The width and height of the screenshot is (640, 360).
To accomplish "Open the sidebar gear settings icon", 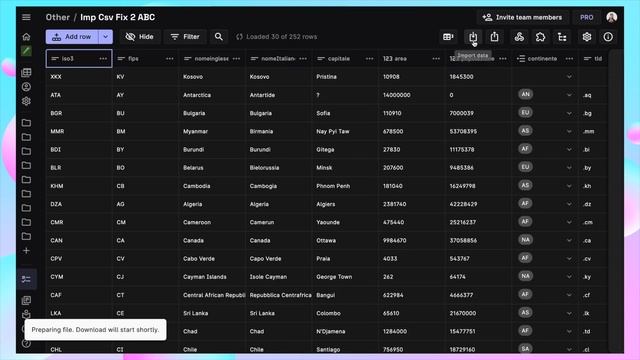I will [x=26, y=101].
